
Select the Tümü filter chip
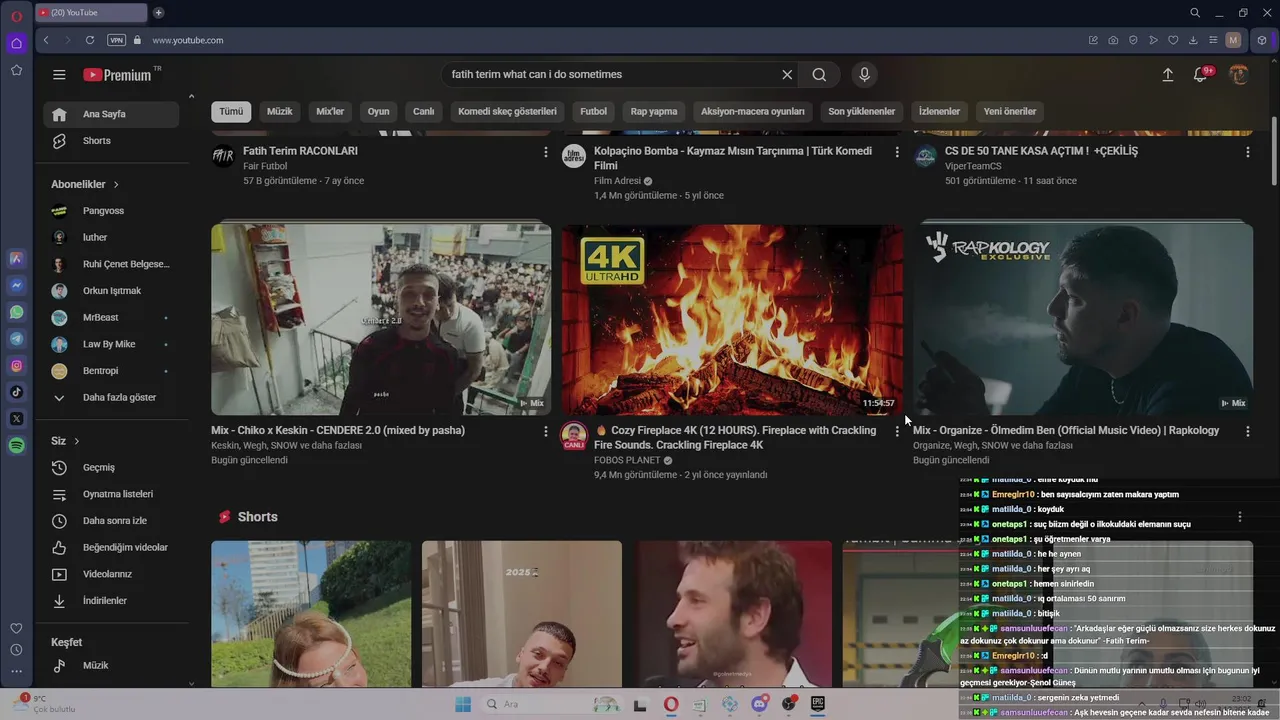231,111
